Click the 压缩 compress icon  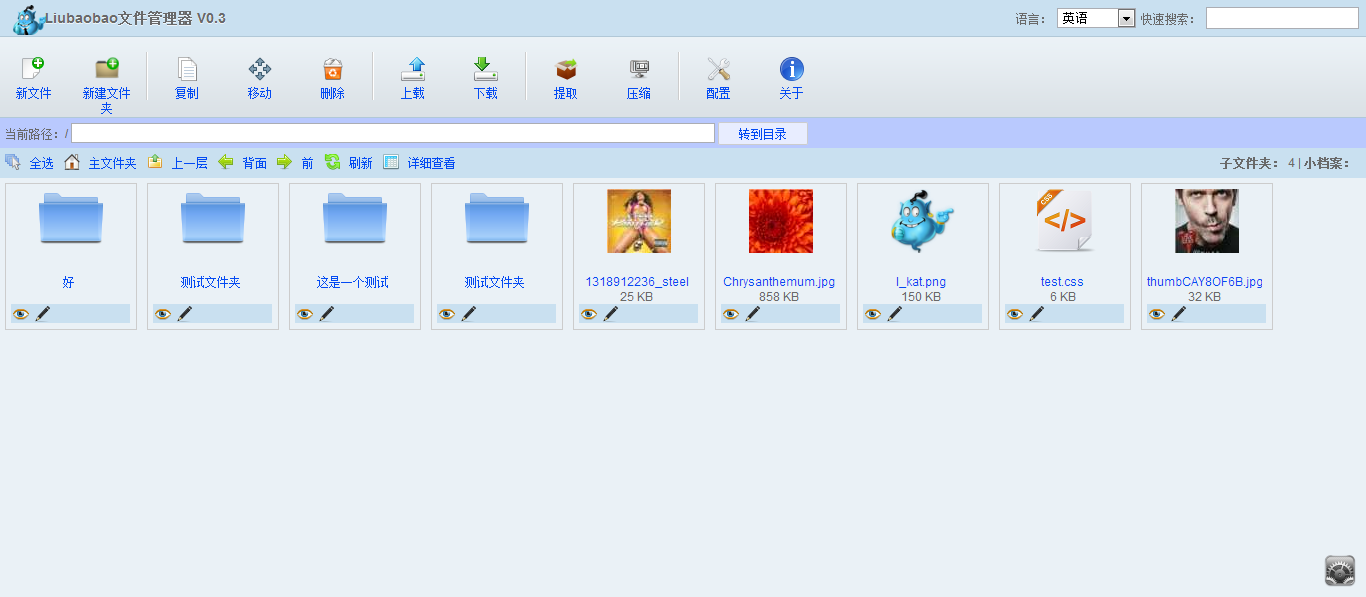pos(639,69)
